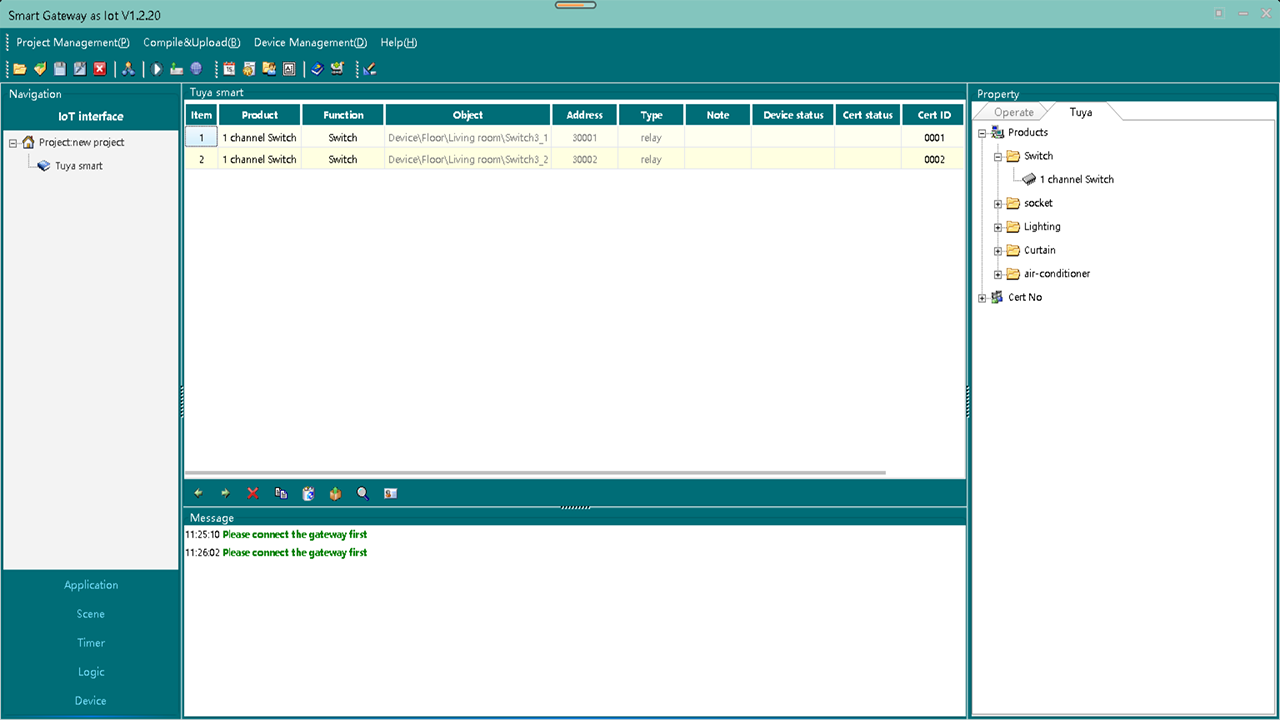This screenshot has height=720, width=1280.
Task: Click the IoT interface navigation header
Action: coord(91,116)
